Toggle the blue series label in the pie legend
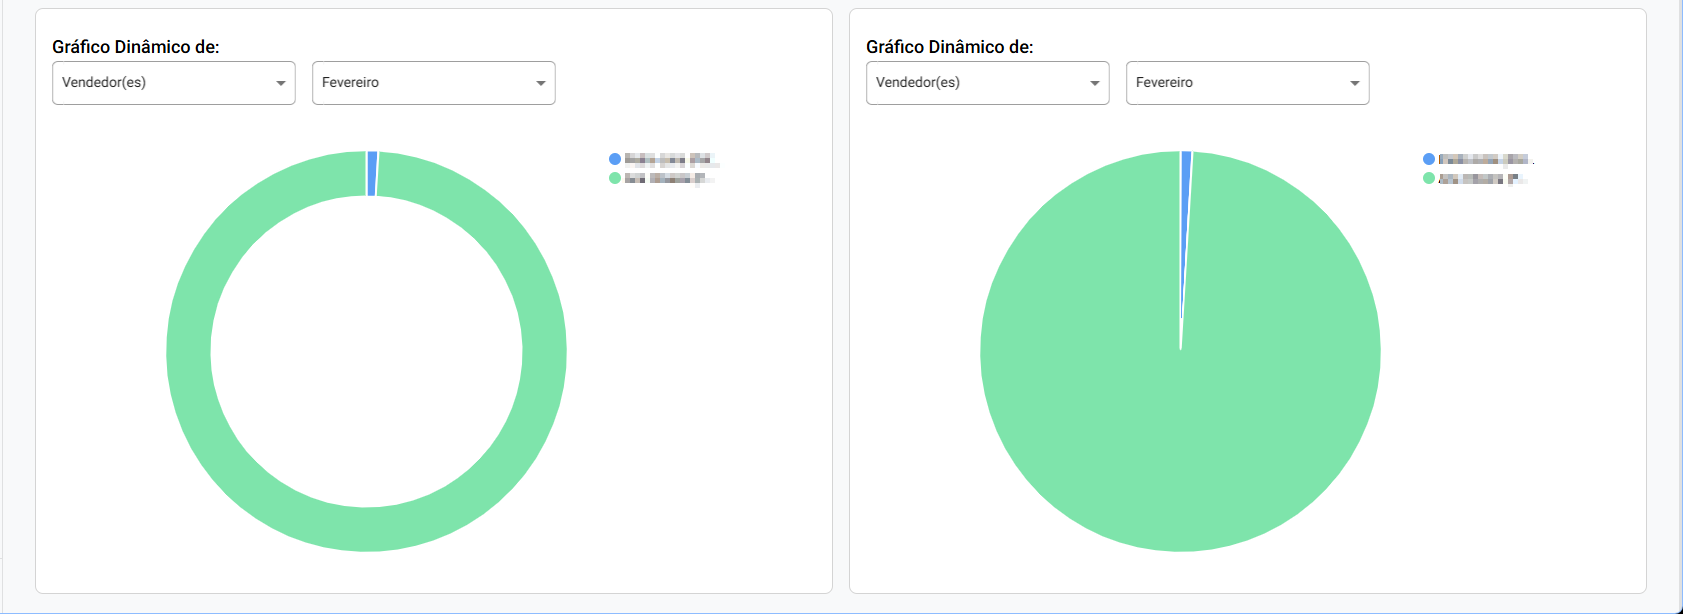The width and height of the screenshot is (1683, 614). click(1484, 159)
